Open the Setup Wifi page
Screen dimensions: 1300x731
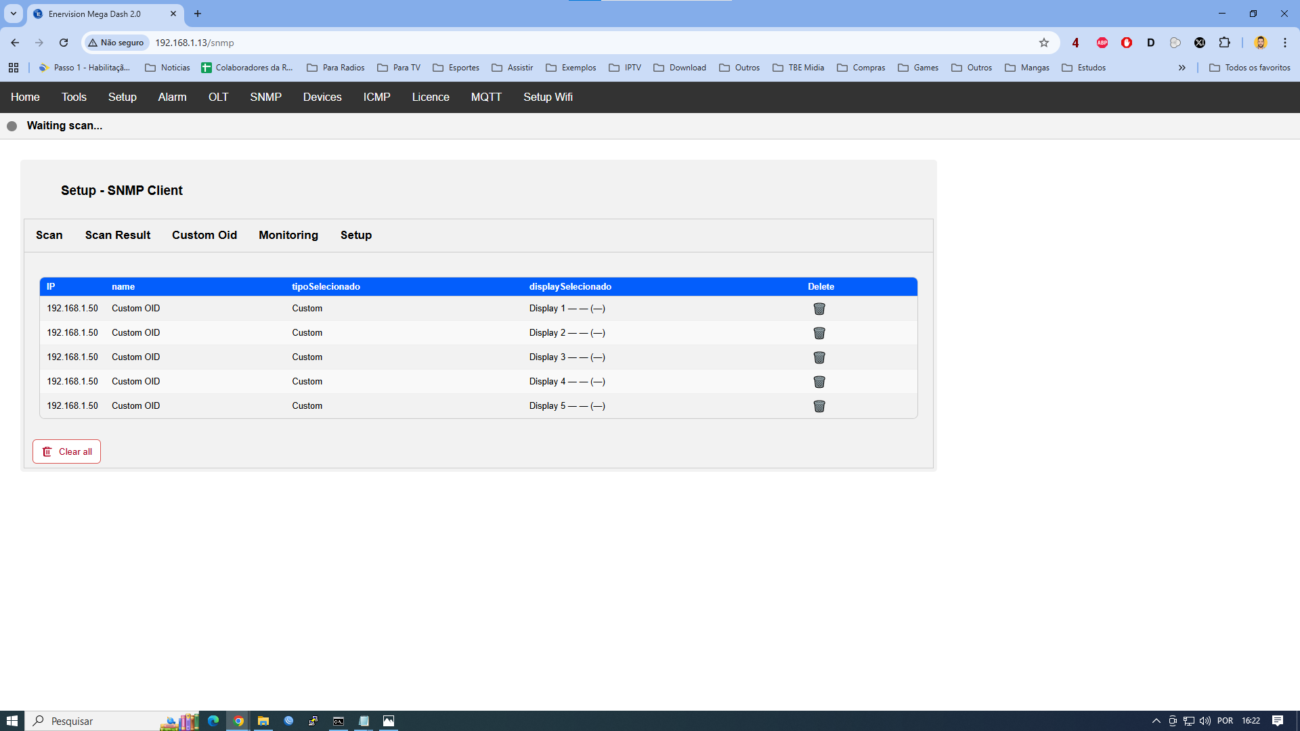[548, 97]
